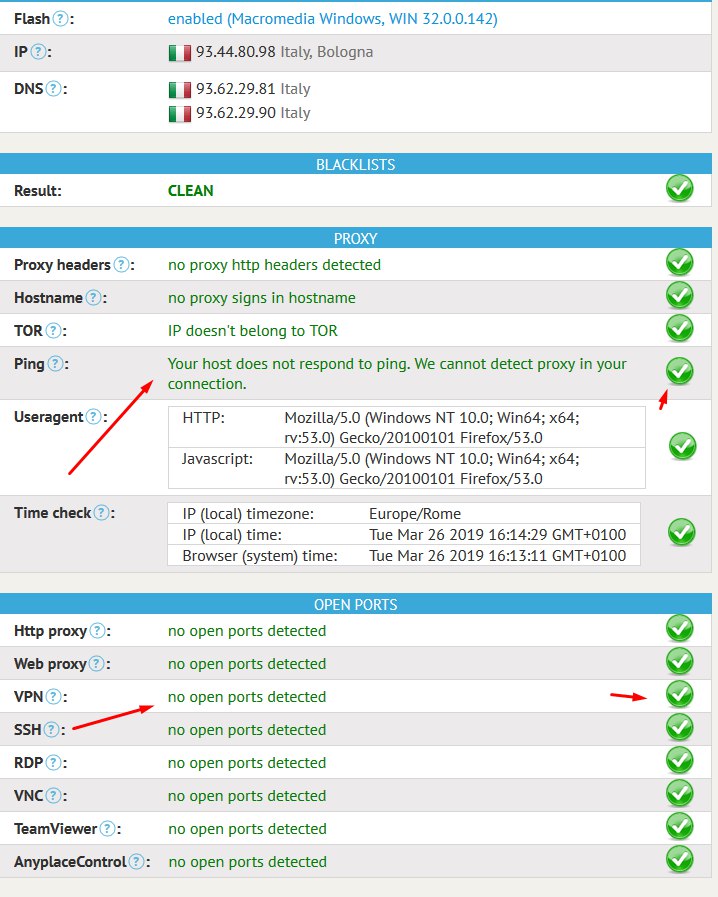Image resolution: width=718 pixels, height=897 pixels.
Task: Click the green checkmark in Blacklists result row
Action: coord(680,188)
